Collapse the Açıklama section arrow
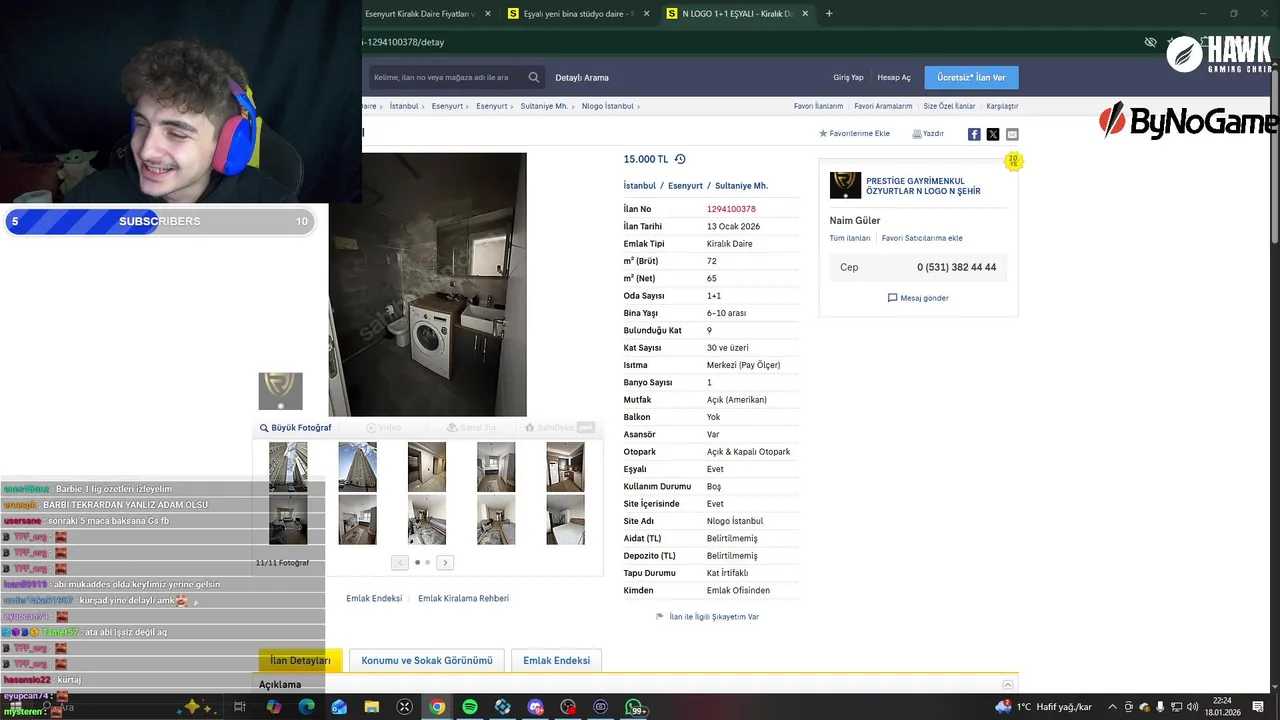 1008,685
